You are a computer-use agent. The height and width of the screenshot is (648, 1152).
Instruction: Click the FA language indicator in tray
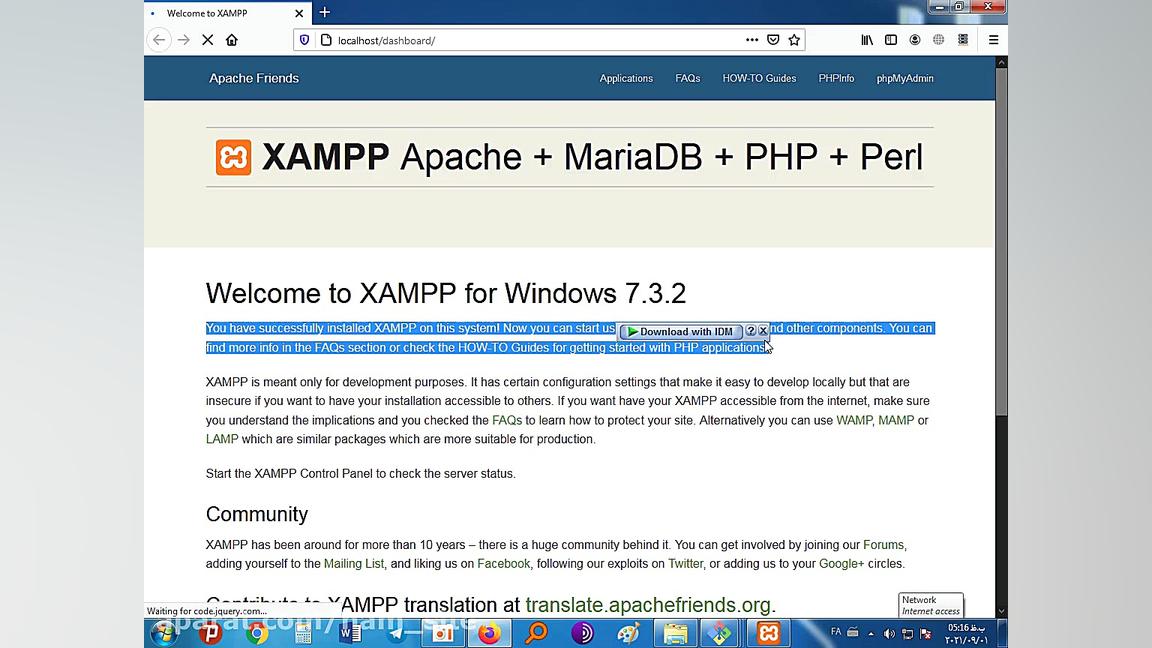tap(835, 632)
